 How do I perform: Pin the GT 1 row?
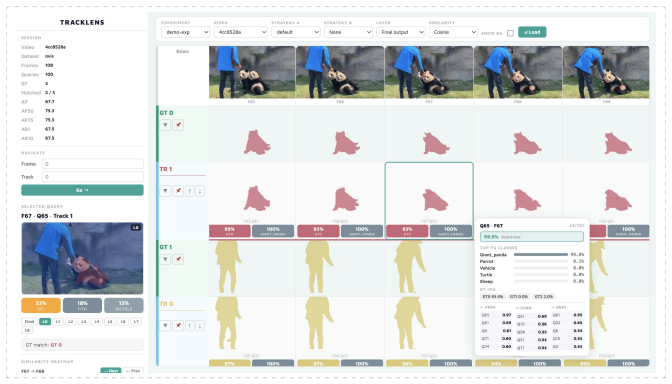[x=178, y=259]
